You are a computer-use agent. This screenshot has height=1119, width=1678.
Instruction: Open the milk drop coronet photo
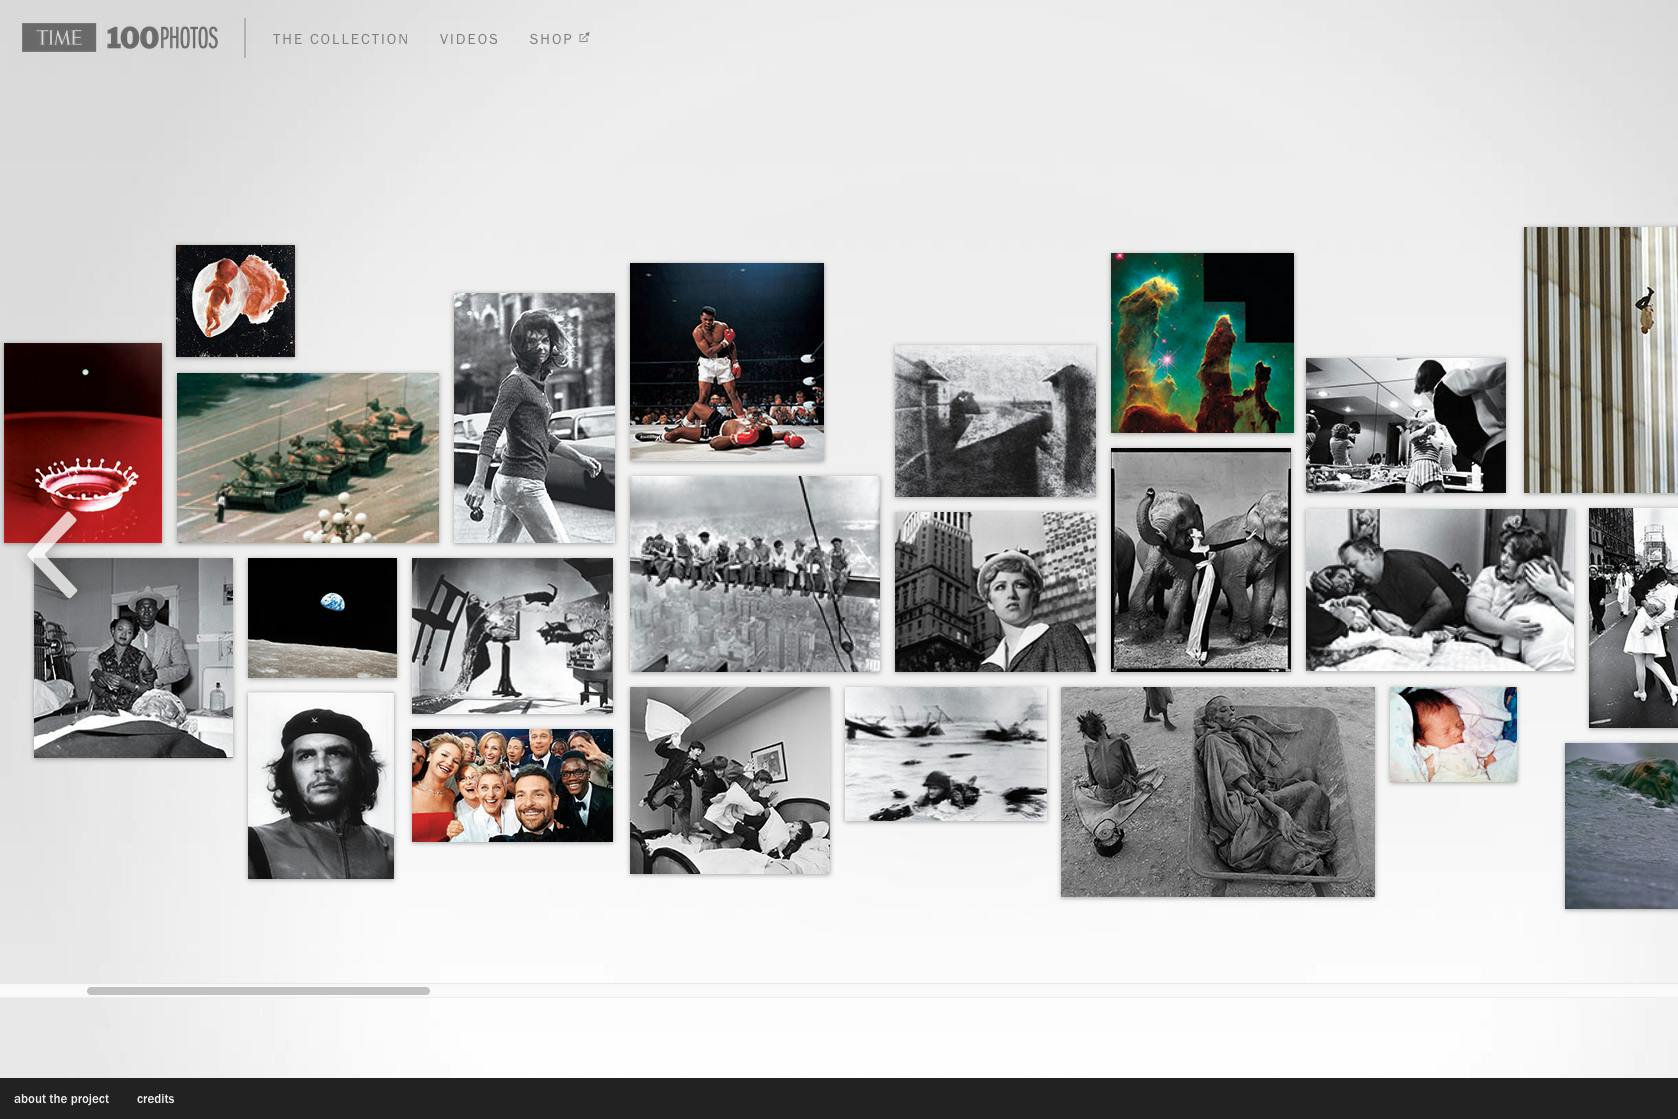83,443
